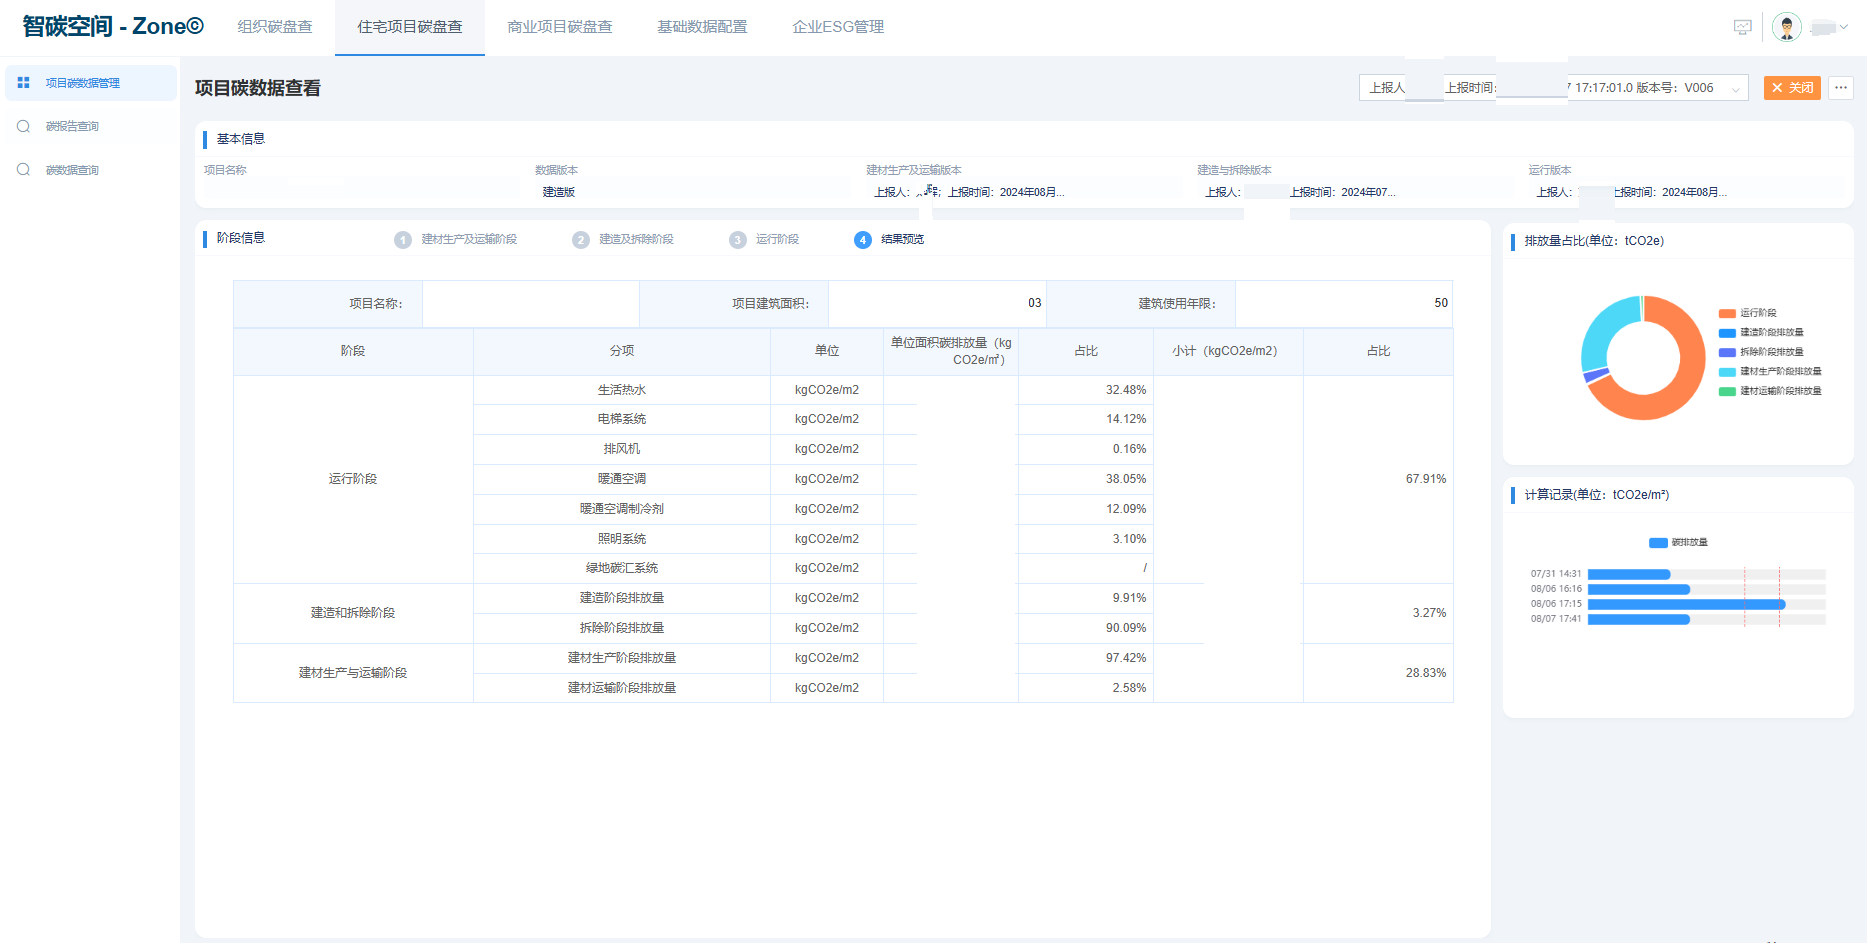Click the step 2 circle 建造及拆除阶段
The width and height of the screenshot is (1867, 943).
581,240
